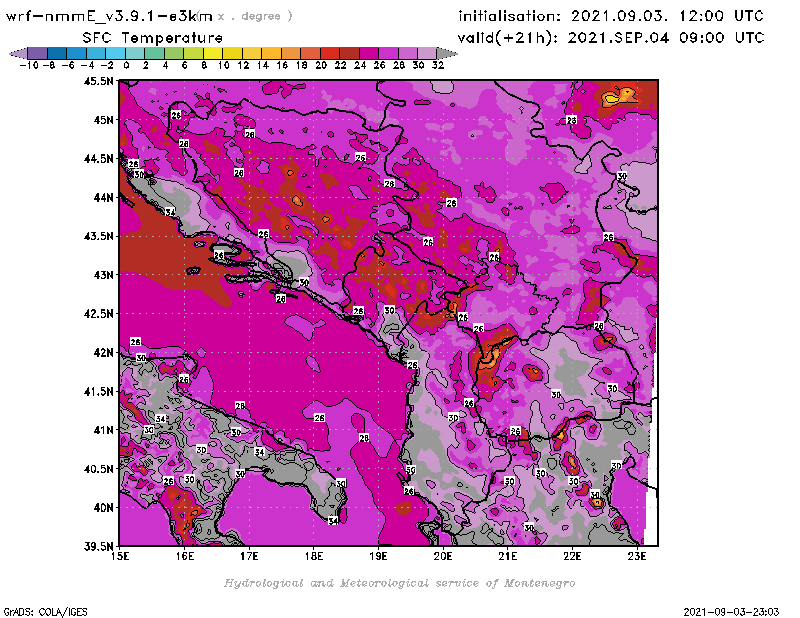This screenshot has width=800, height=618.
Task: Click the '42.5N' latitude axis label
Action: pyautogui.click(x=98, y=314)
